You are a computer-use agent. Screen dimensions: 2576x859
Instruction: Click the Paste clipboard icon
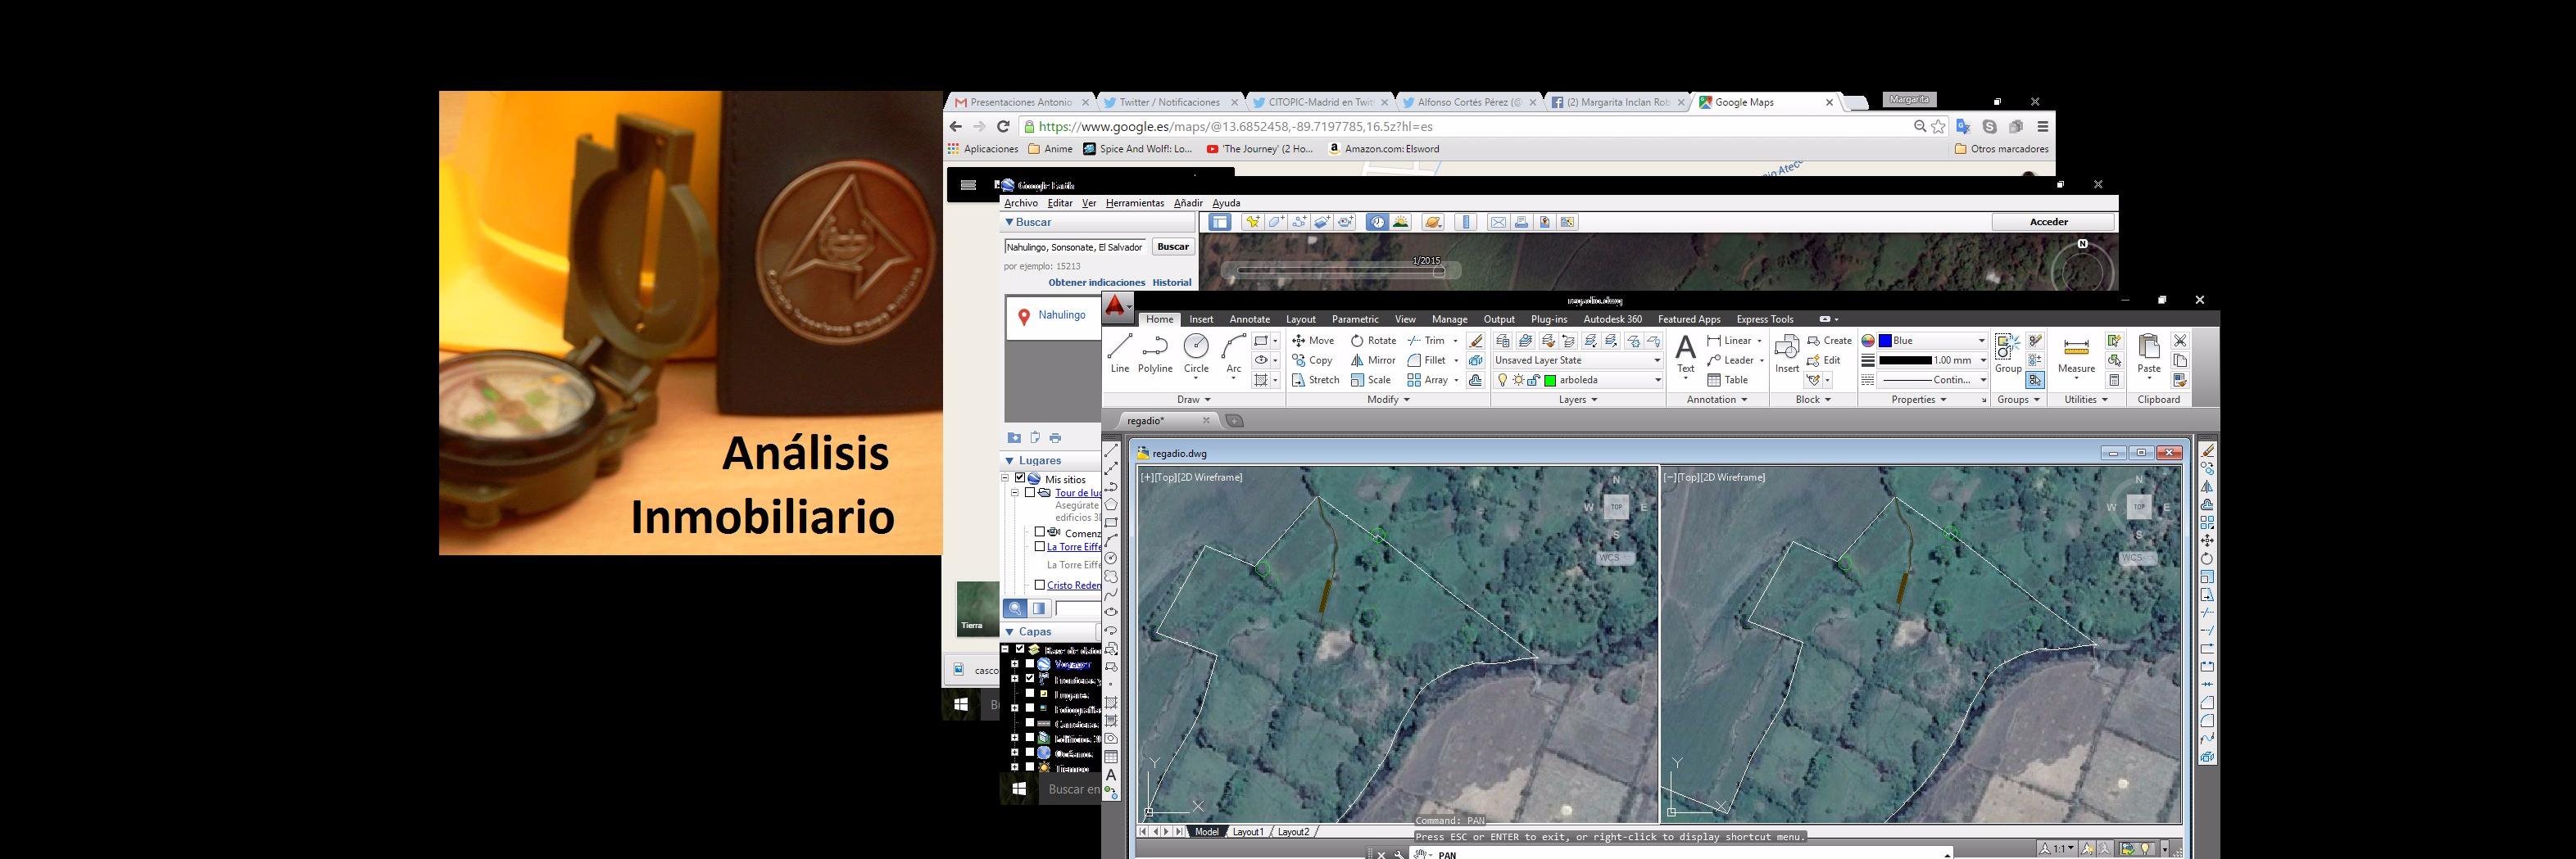tap(2149, 354)
